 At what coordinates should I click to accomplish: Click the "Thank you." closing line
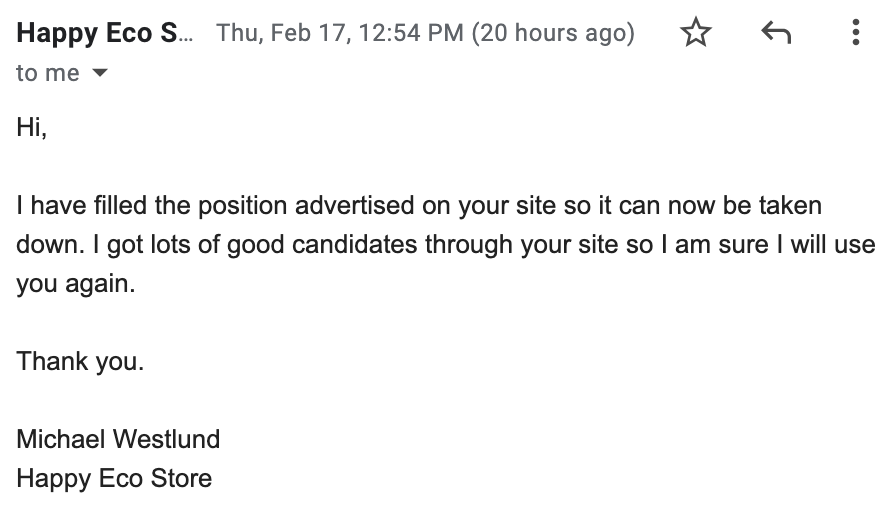[x=80, y=361]
